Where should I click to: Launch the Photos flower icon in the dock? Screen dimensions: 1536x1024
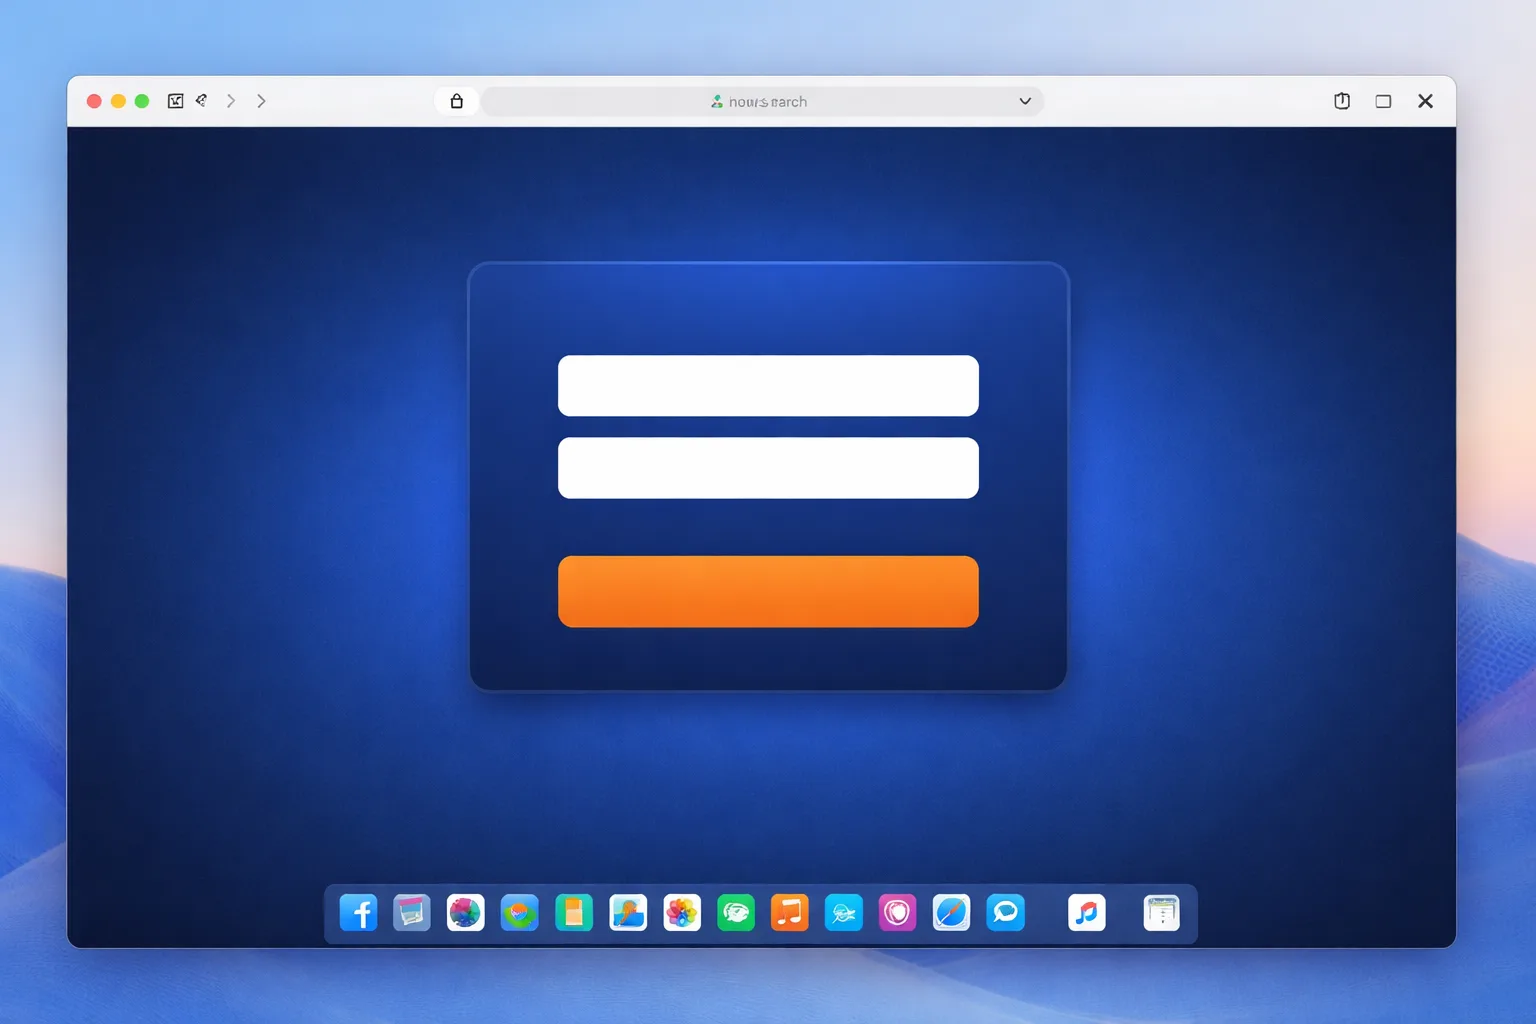682,913
